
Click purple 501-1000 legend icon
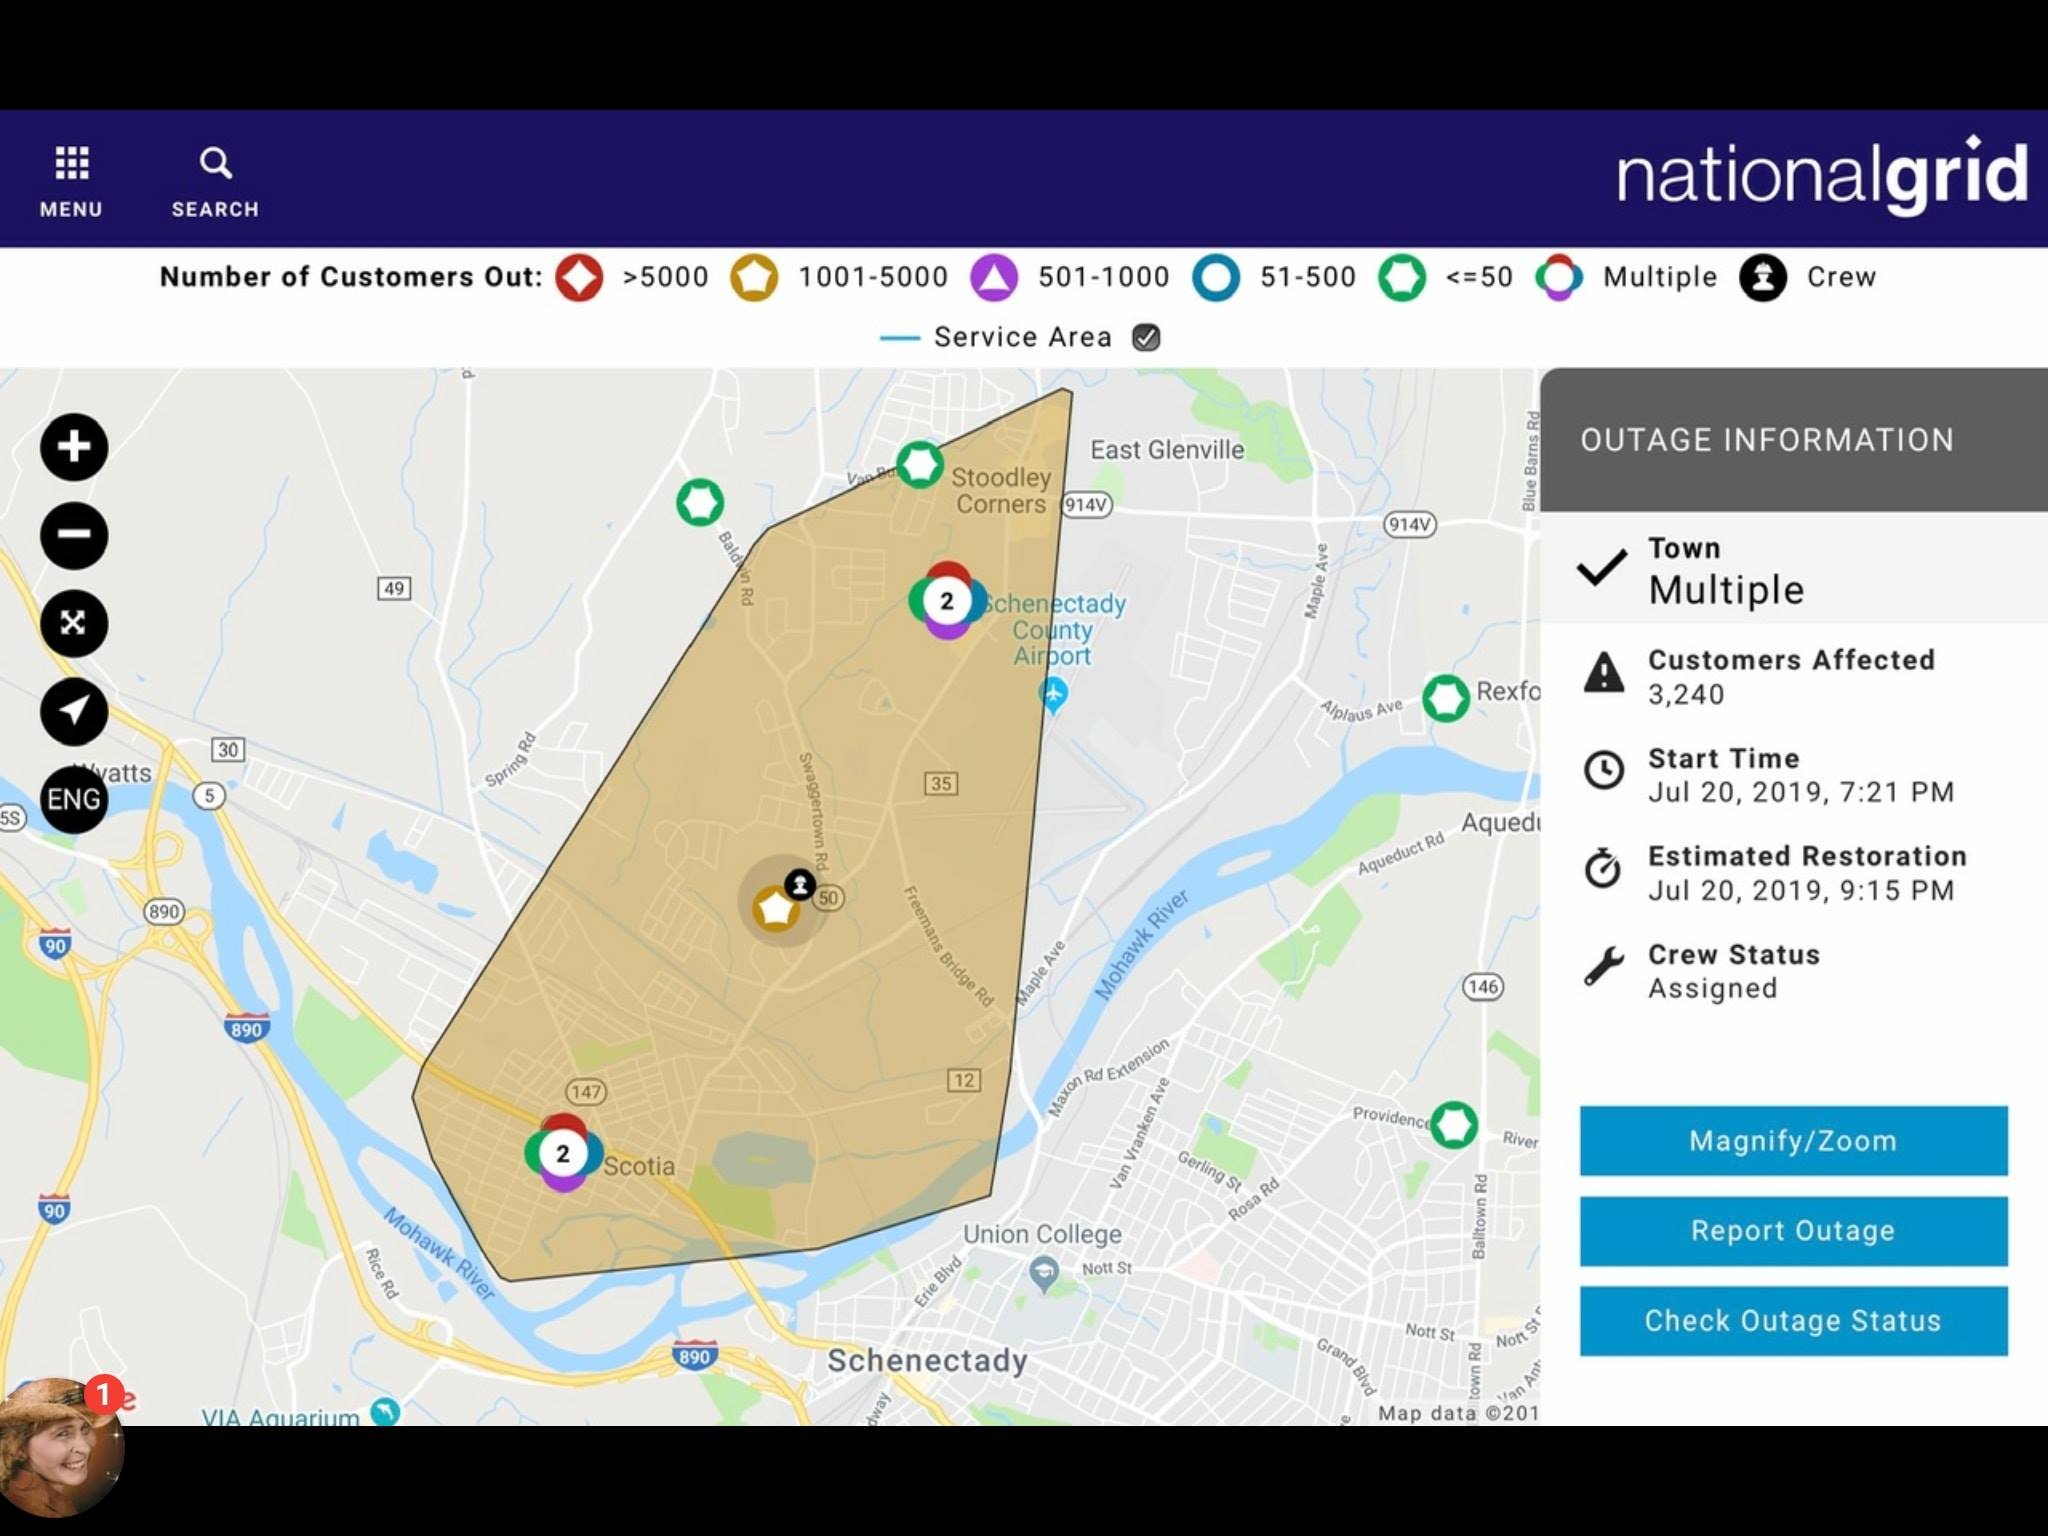tap(994, 277)
